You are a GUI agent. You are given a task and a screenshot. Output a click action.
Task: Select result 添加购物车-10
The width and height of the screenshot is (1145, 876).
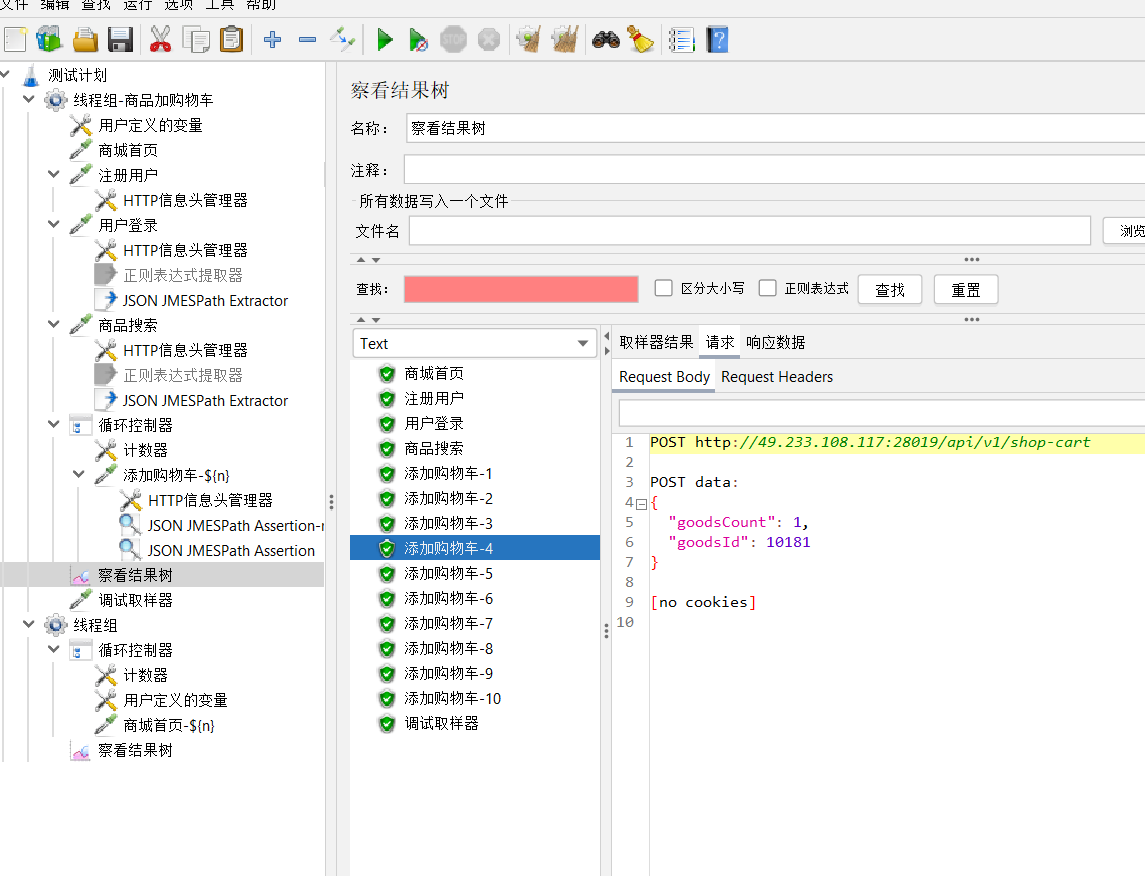tap(453, 699)
